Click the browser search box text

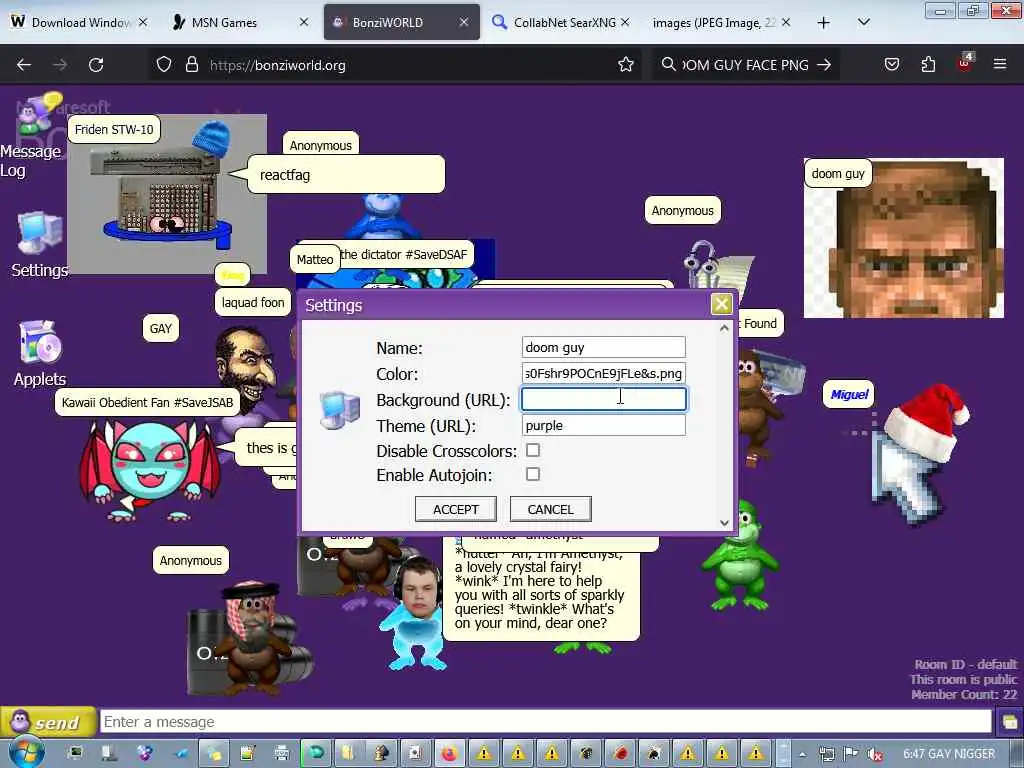[x=745, y=65]
